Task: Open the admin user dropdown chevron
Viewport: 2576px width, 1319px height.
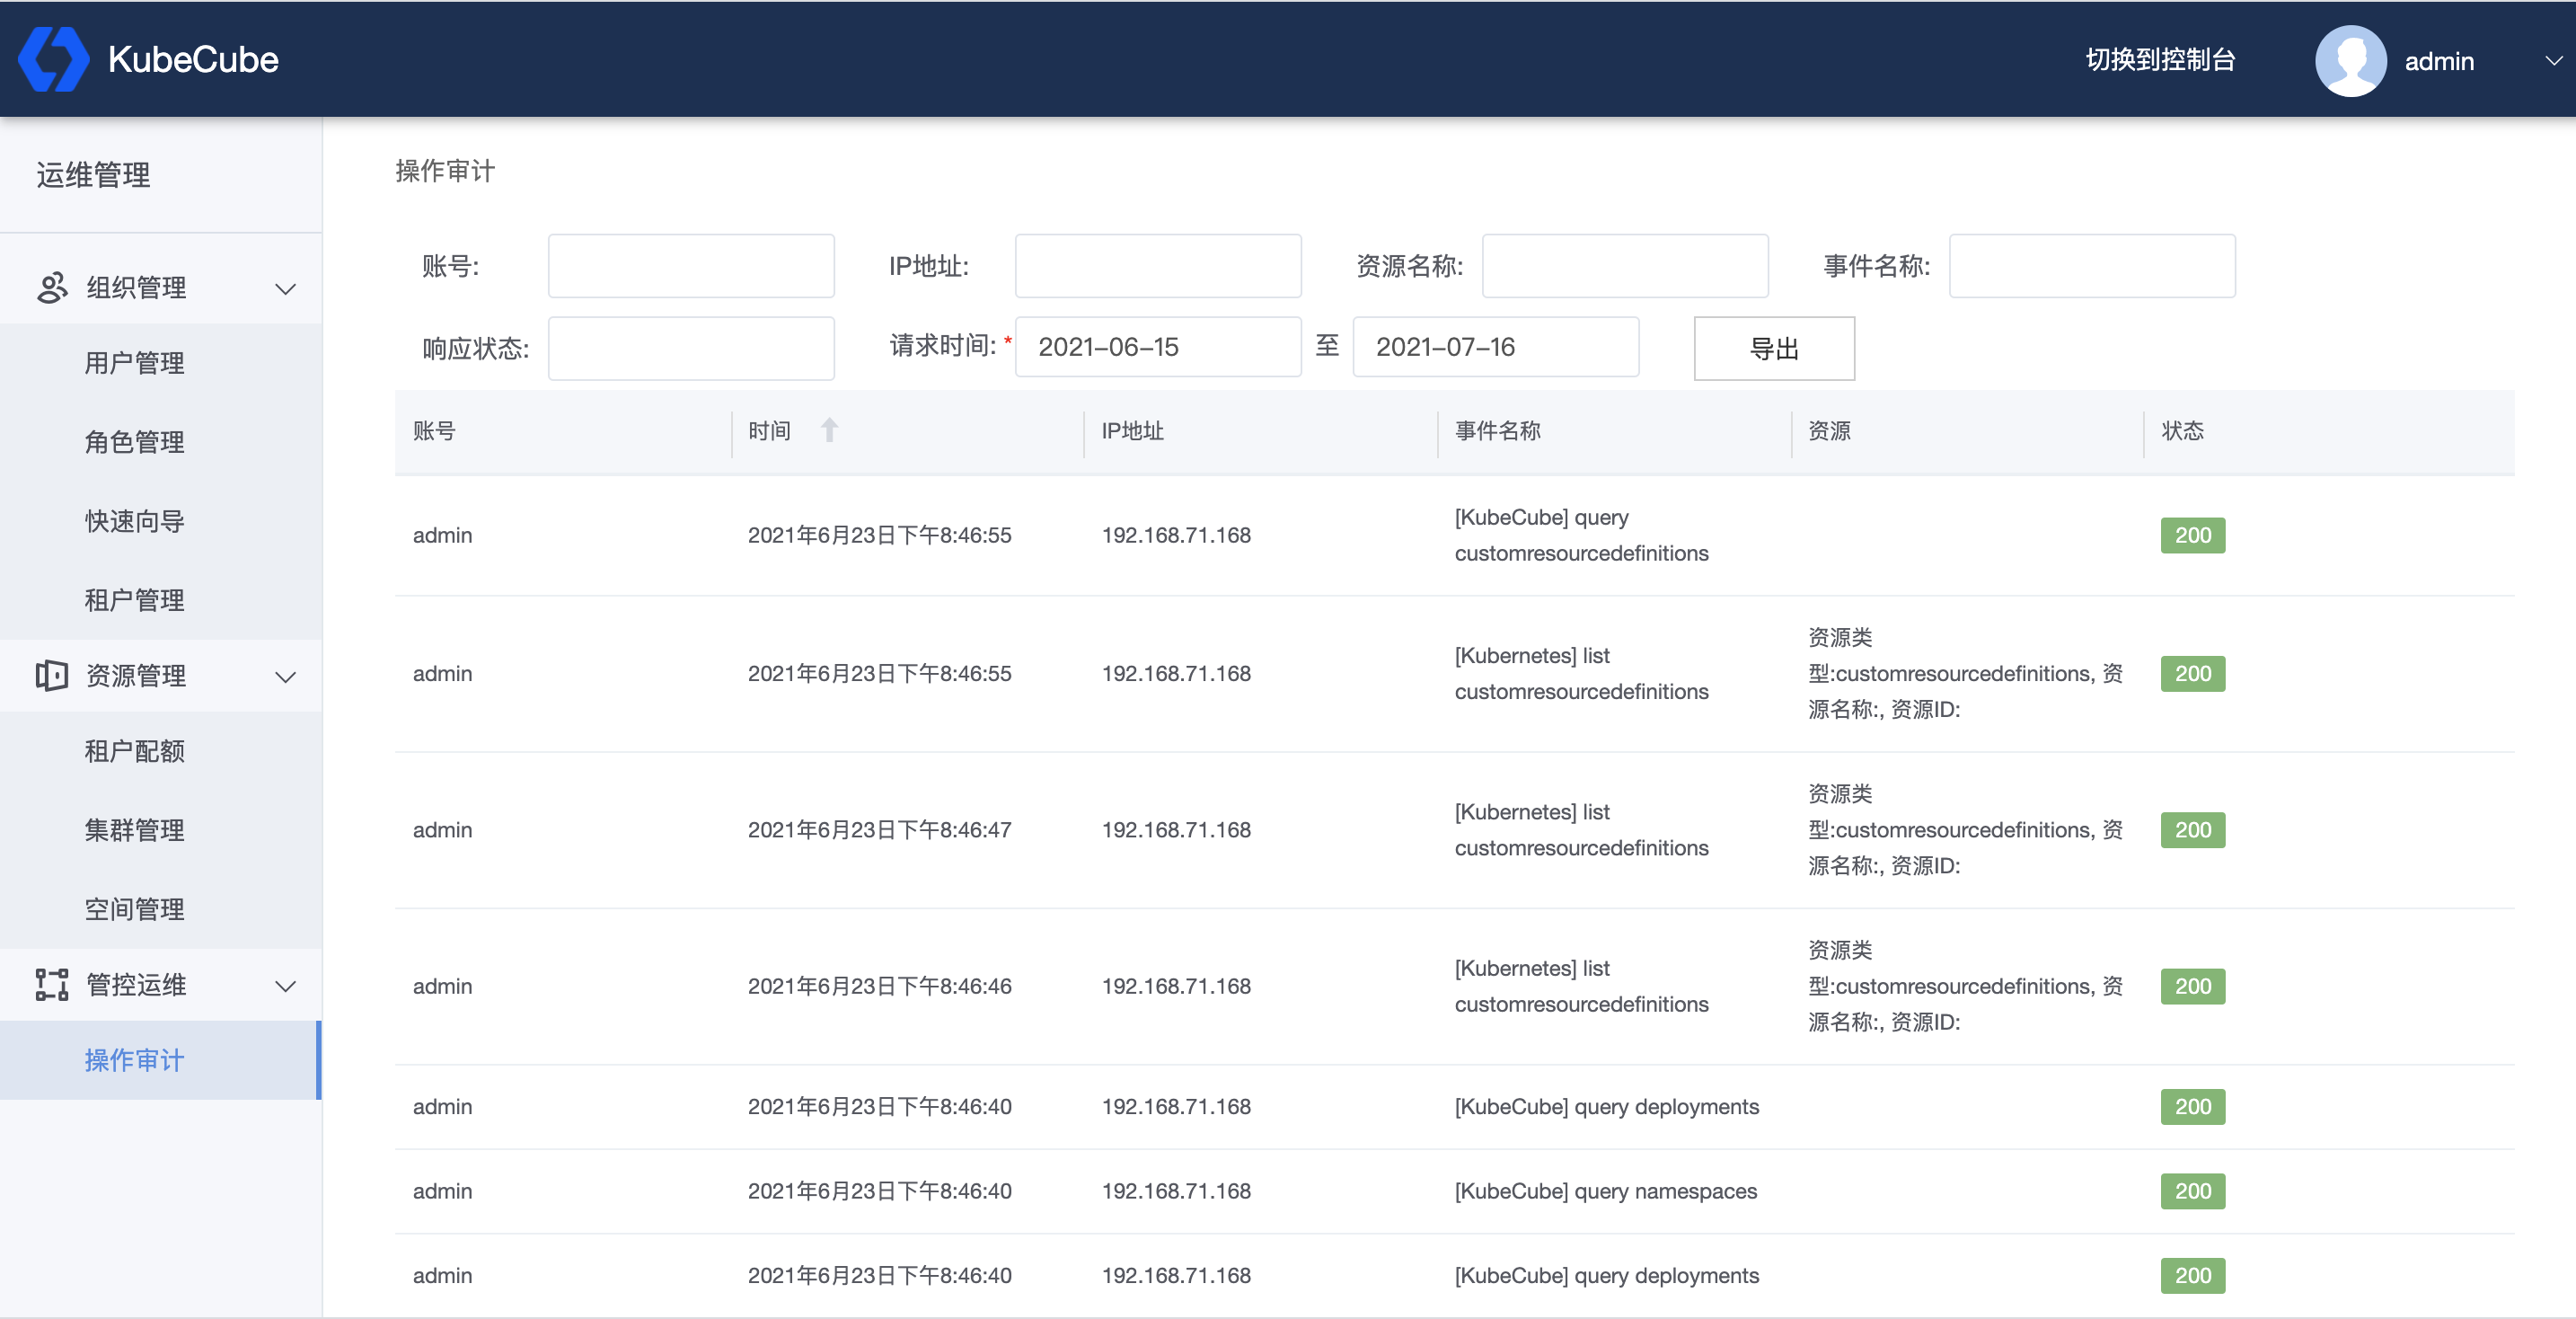Action: pos(2553,61)
